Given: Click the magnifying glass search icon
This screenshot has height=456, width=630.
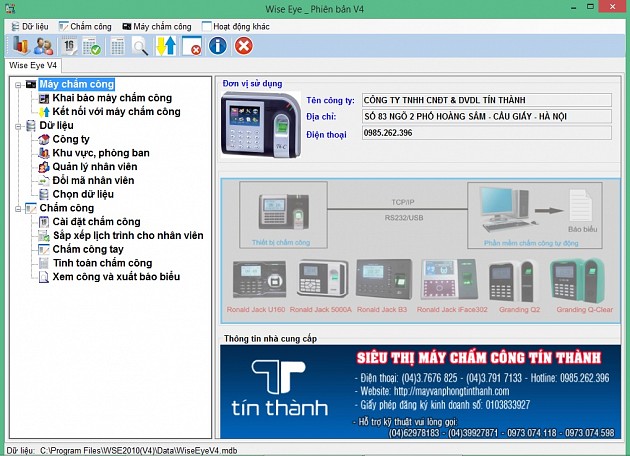Looking at the screenshot, I should pos(140,46).
